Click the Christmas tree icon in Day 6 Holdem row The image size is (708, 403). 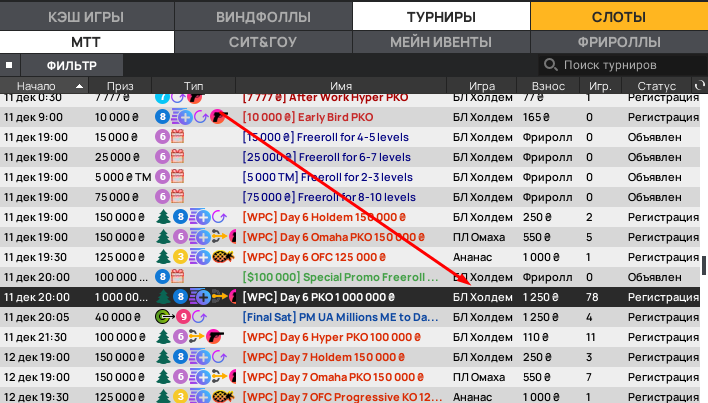163,217
